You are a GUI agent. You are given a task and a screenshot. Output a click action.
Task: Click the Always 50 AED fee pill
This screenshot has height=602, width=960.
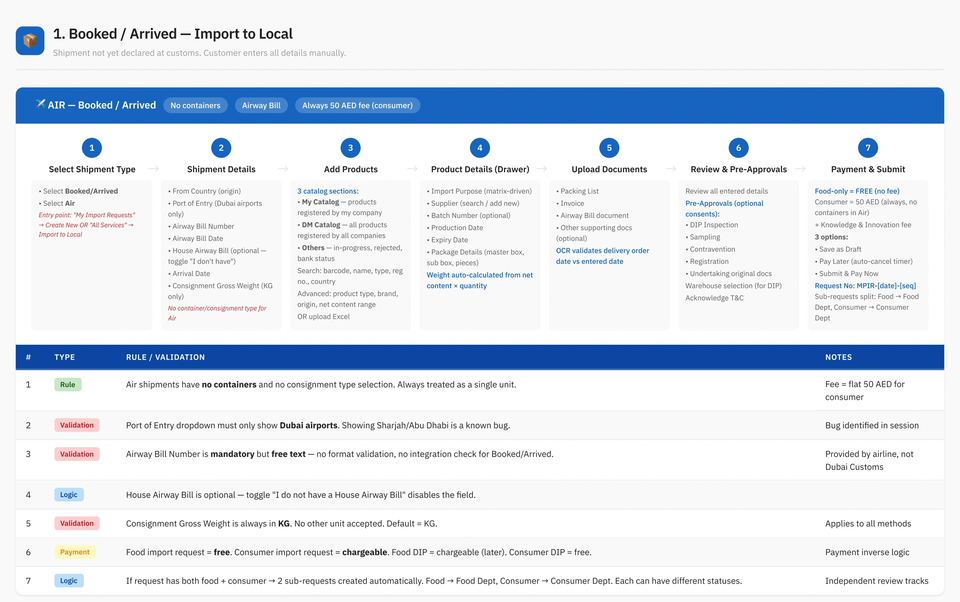pos(358,105)
